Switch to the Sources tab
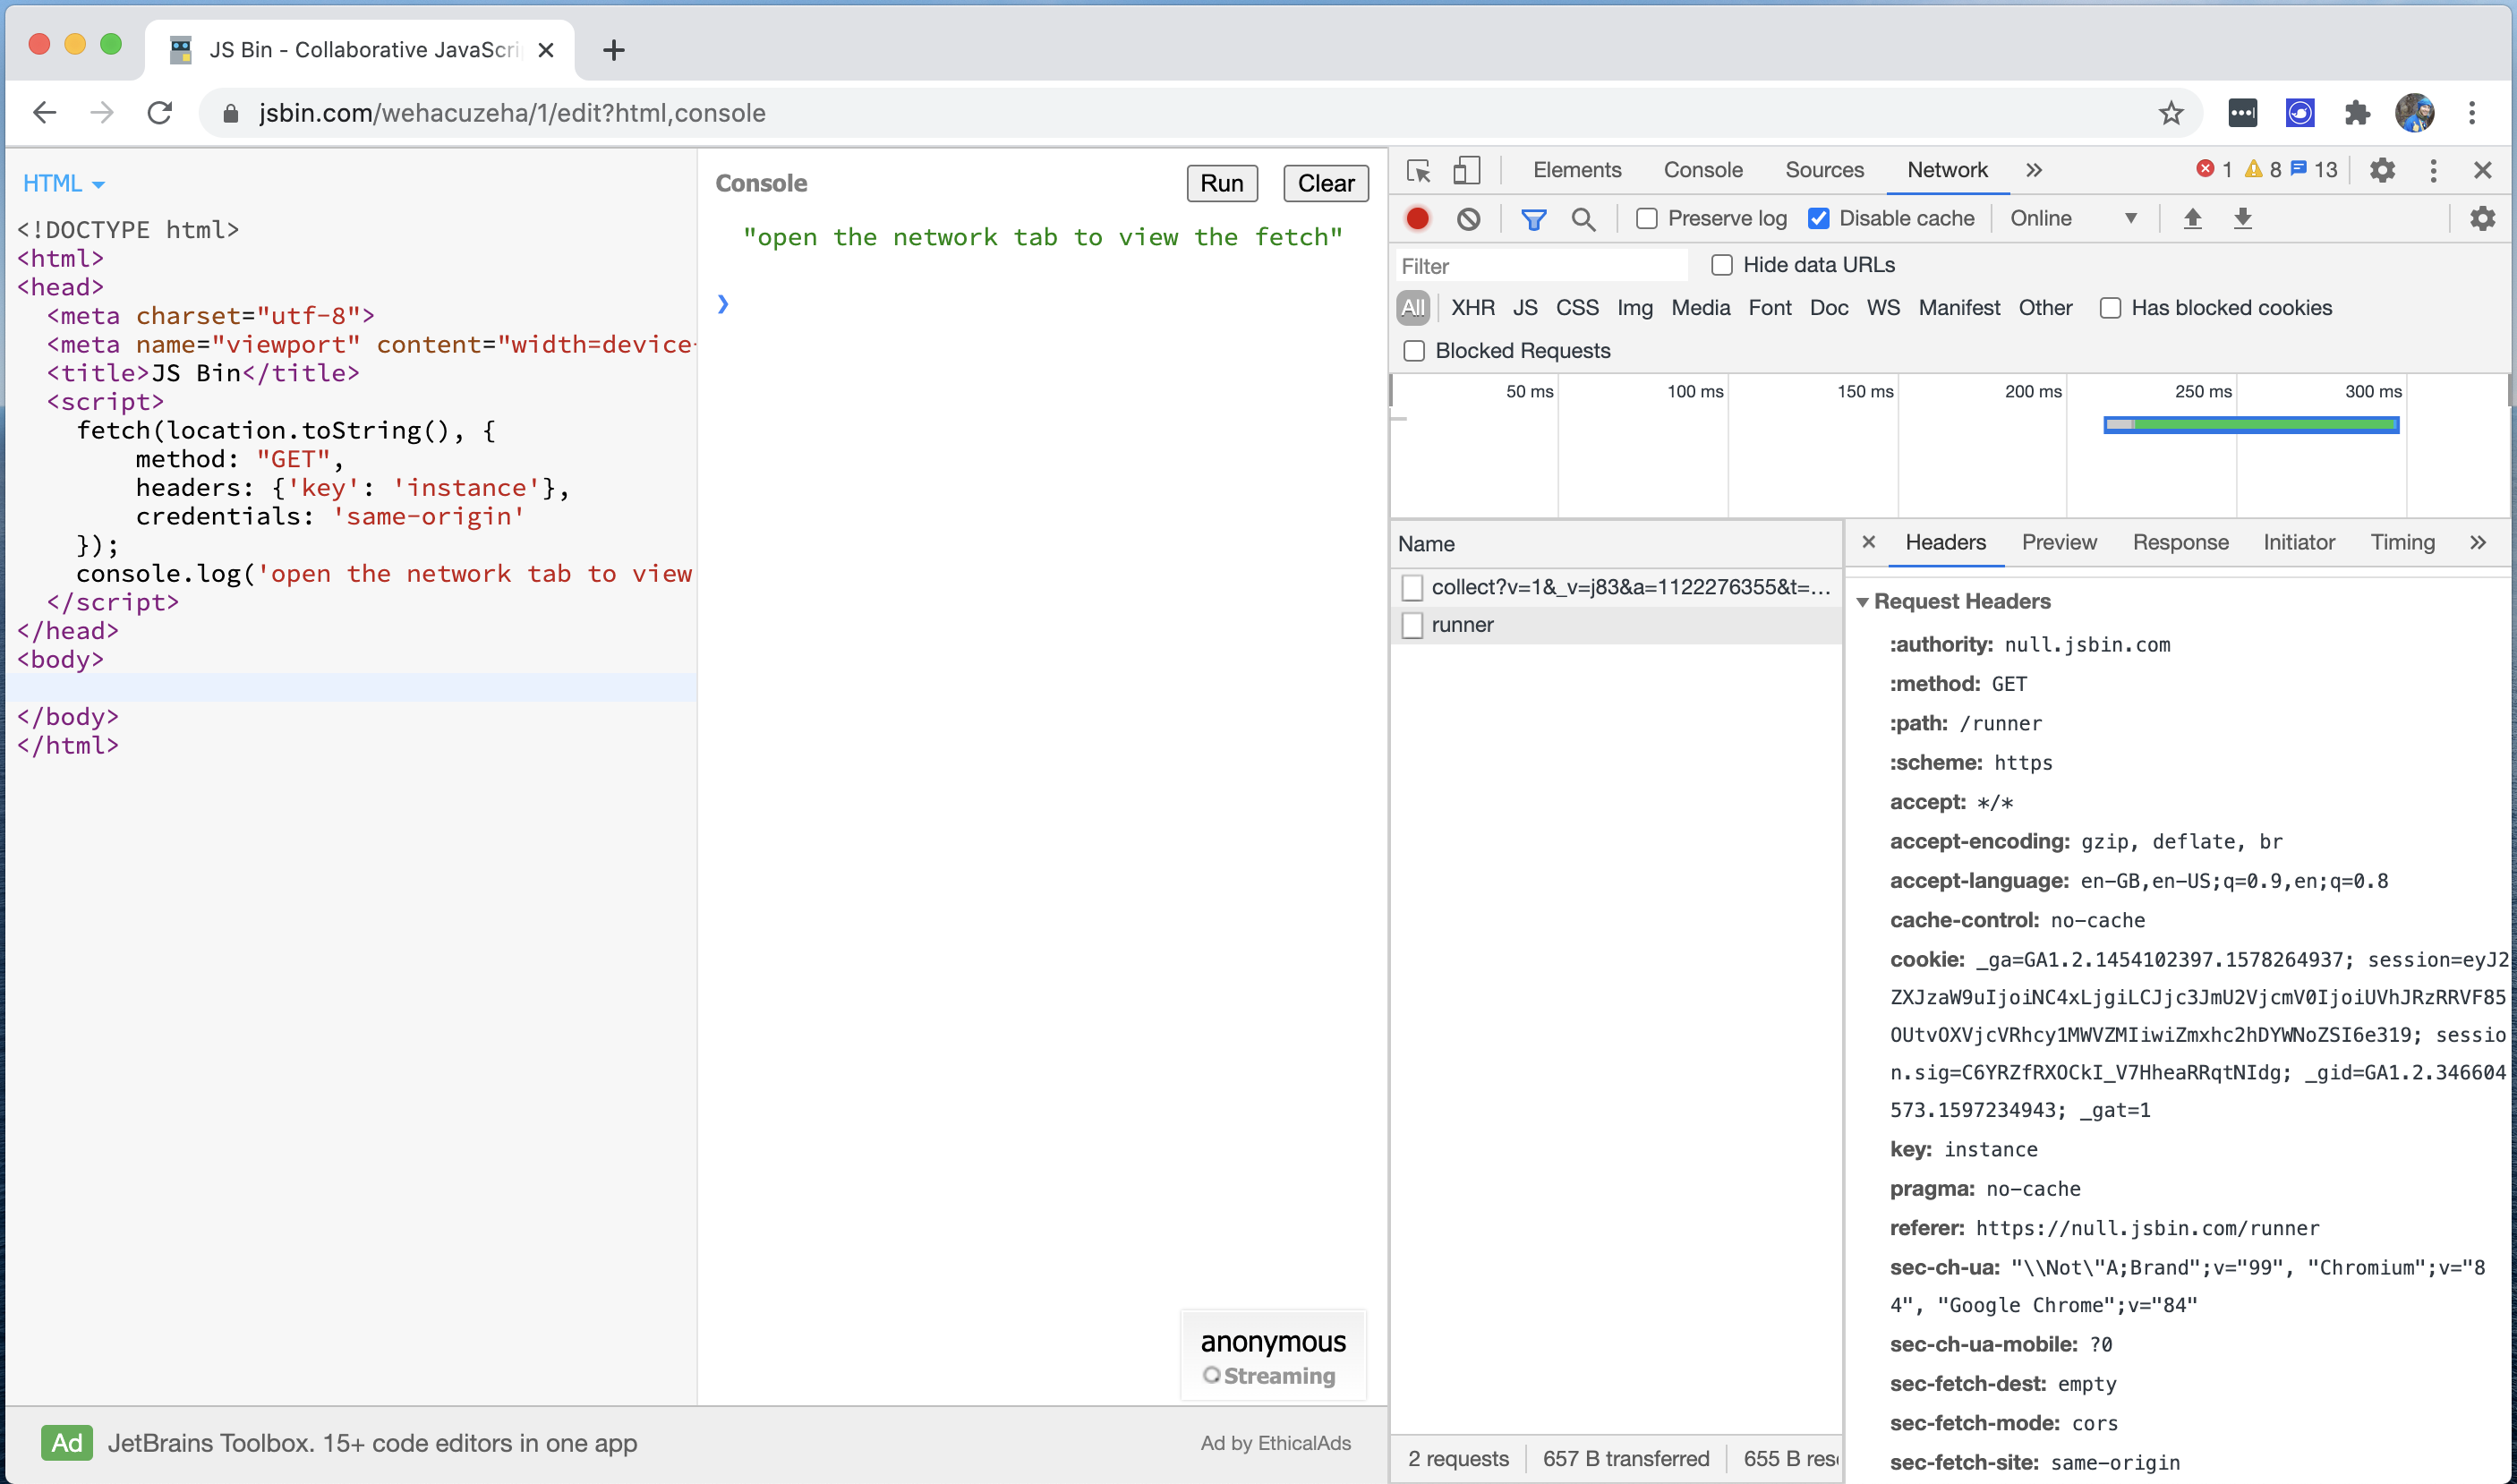 pyautogui.click(x=1823, y=170)
